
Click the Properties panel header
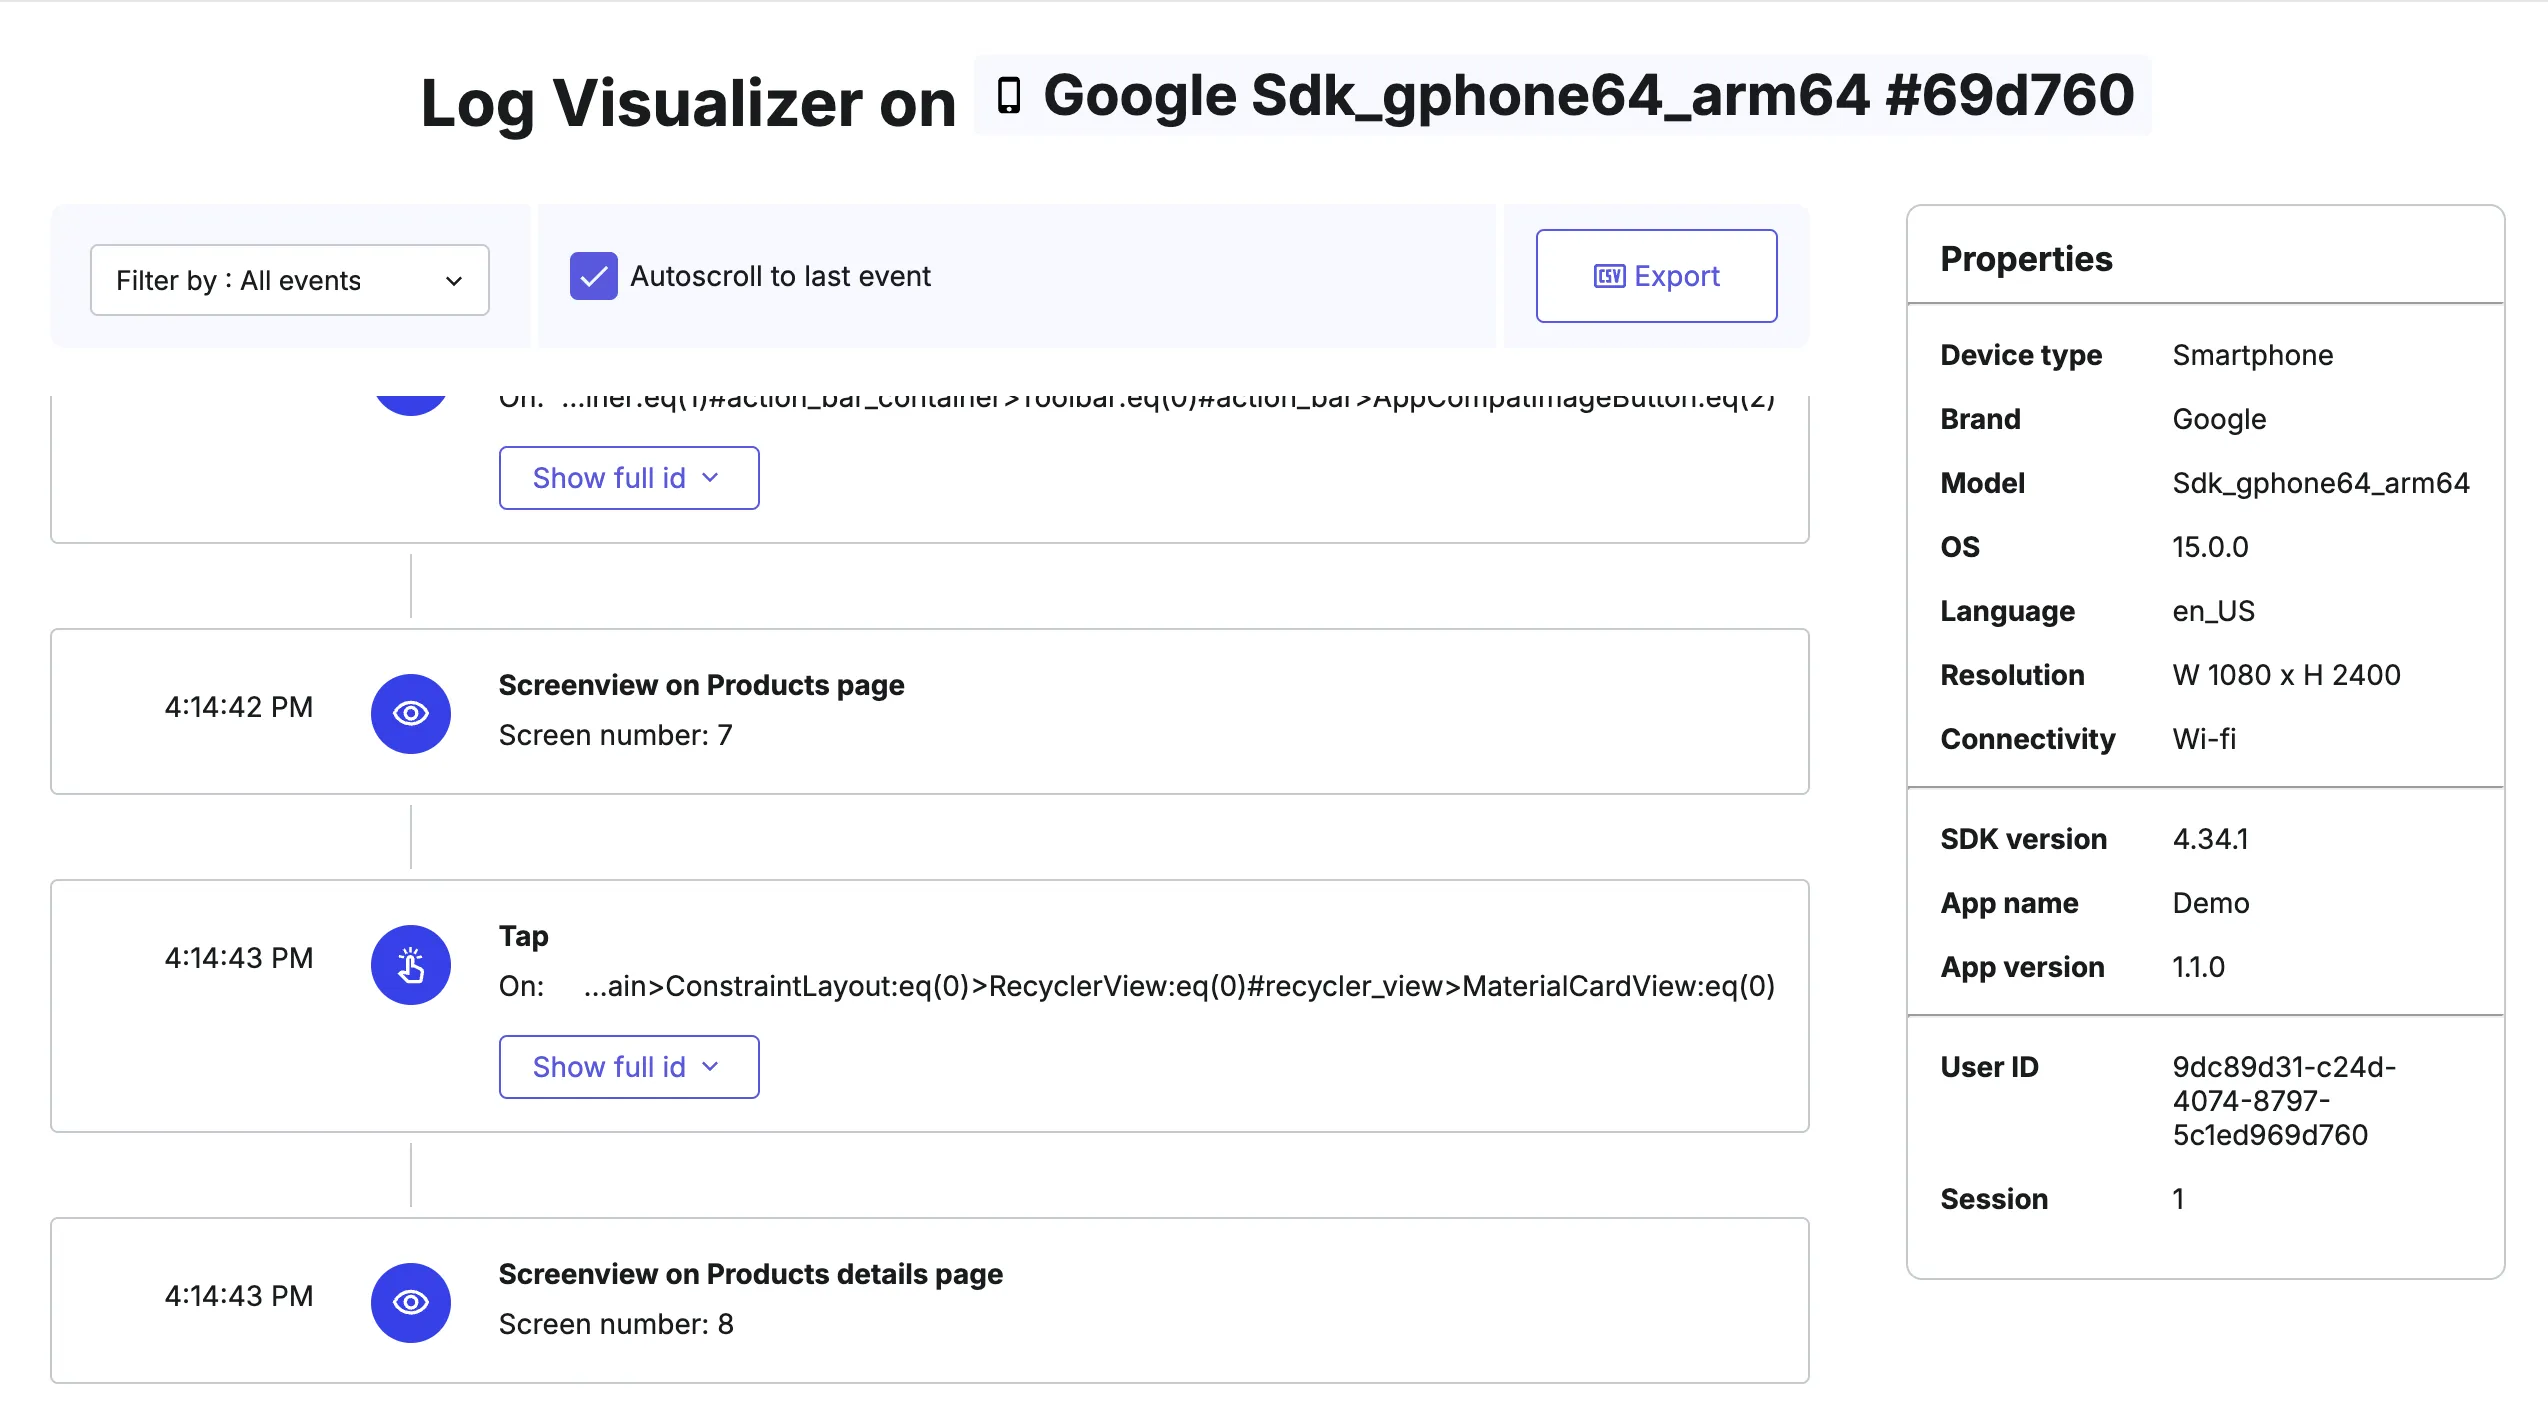tap(2026, 258)
